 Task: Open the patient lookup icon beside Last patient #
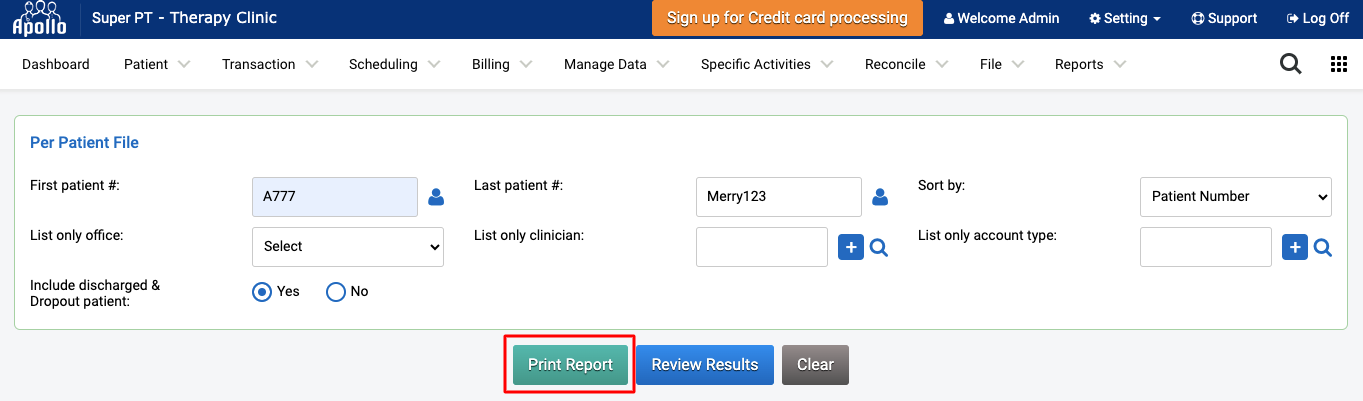(x=880, y=197)
